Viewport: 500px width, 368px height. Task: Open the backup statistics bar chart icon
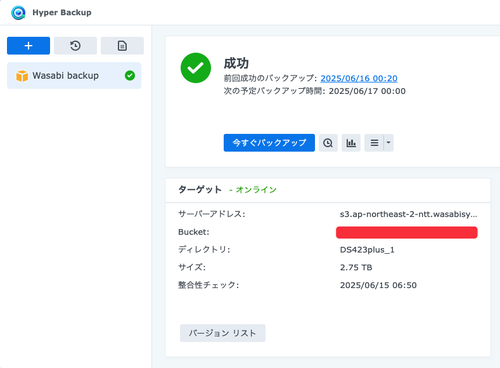[x=351, y=143]
